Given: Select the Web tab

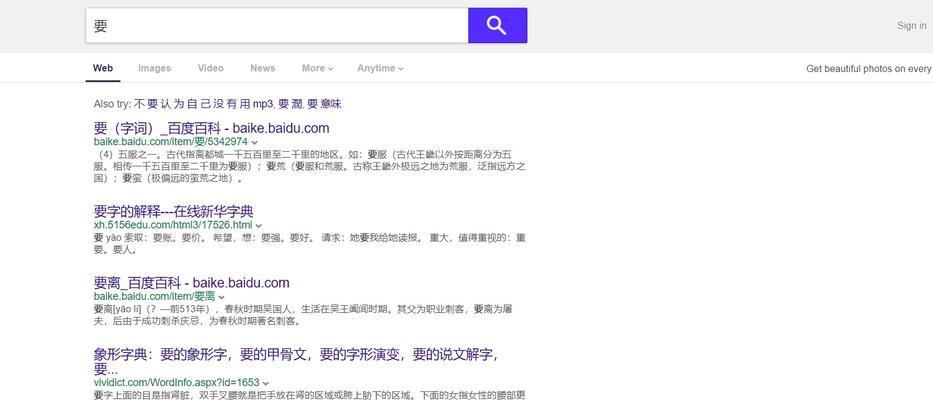Looking at the screenshot, I should coord(103,68).
